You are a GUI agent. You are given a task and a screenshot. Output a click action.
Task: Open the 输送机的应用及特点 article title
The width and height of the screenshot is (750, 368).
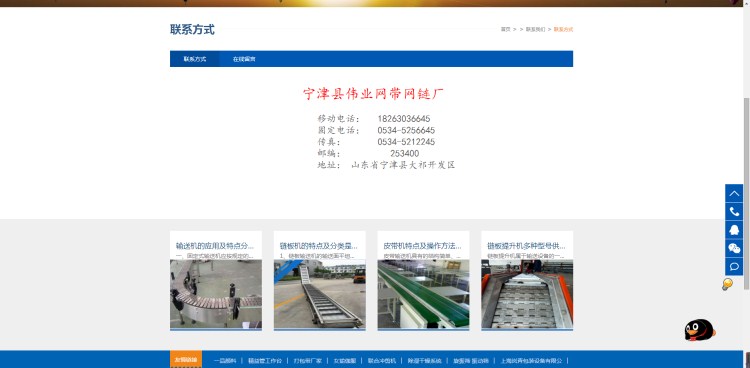click(215, 246)
